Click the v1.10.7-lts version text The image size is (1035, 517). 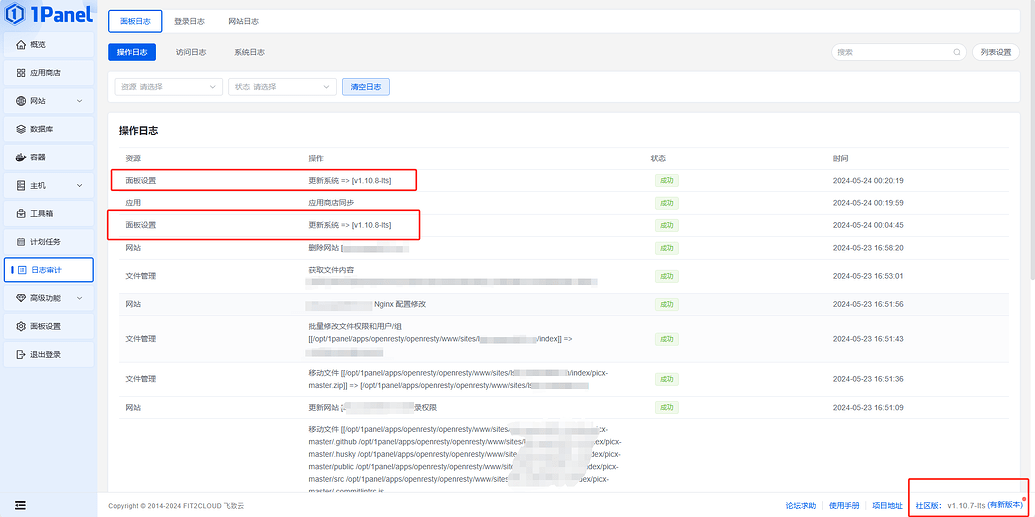(x=966, y=505)
